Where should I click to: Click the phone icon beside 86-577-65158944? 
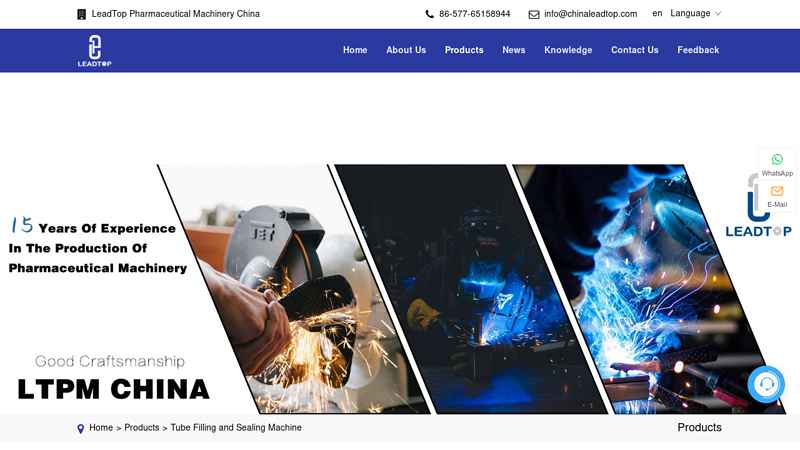(x=430, y=14)
